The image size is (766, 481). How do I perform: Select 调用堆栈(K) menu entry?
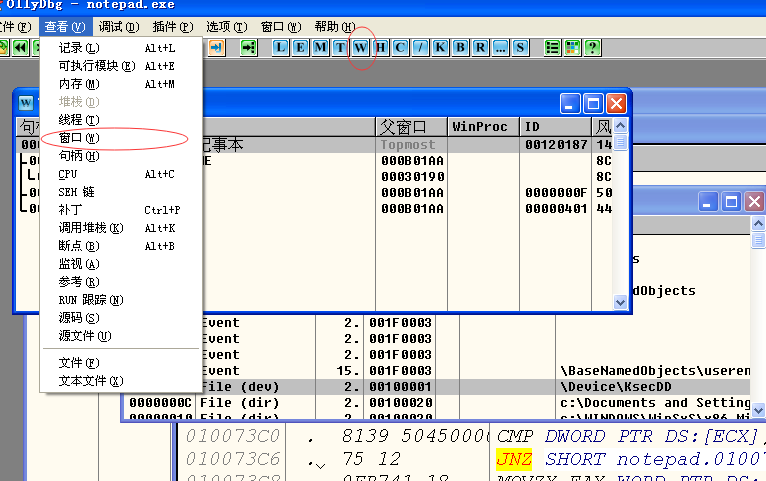121,228
